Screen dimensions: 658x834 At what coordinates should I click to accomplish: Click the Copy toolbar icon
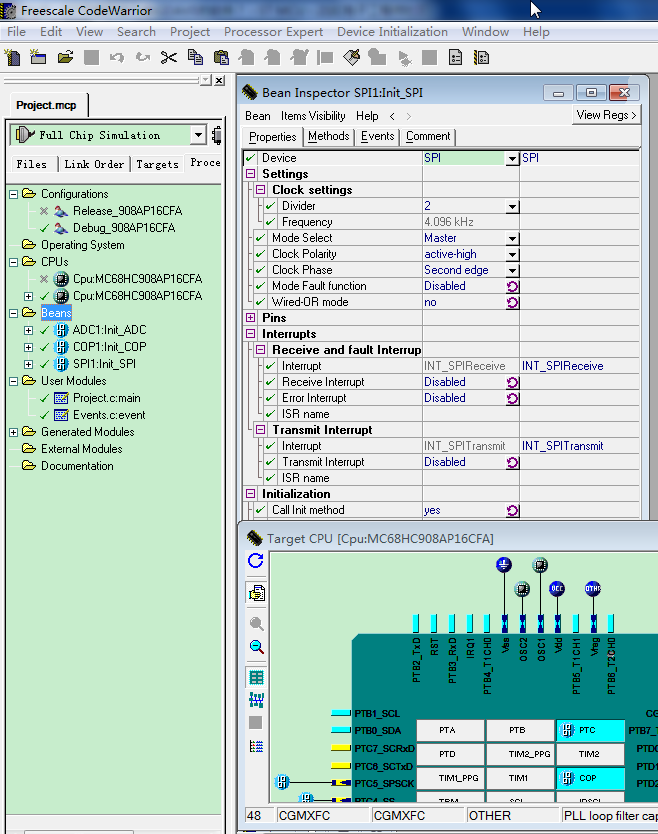point(195,57)
